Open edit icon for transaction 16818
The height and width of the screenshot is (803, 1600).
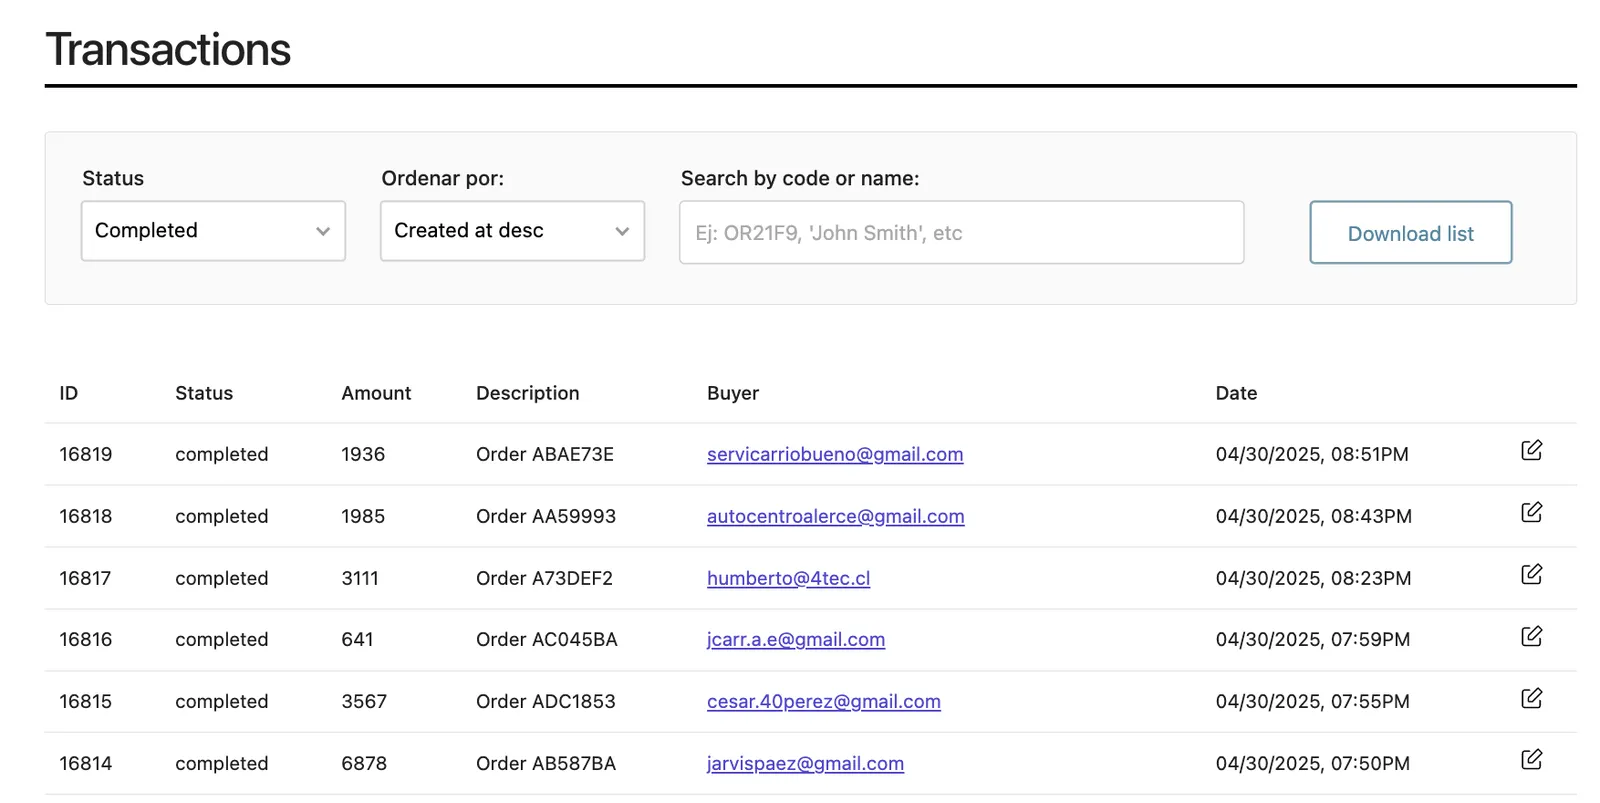point(1531,512)
